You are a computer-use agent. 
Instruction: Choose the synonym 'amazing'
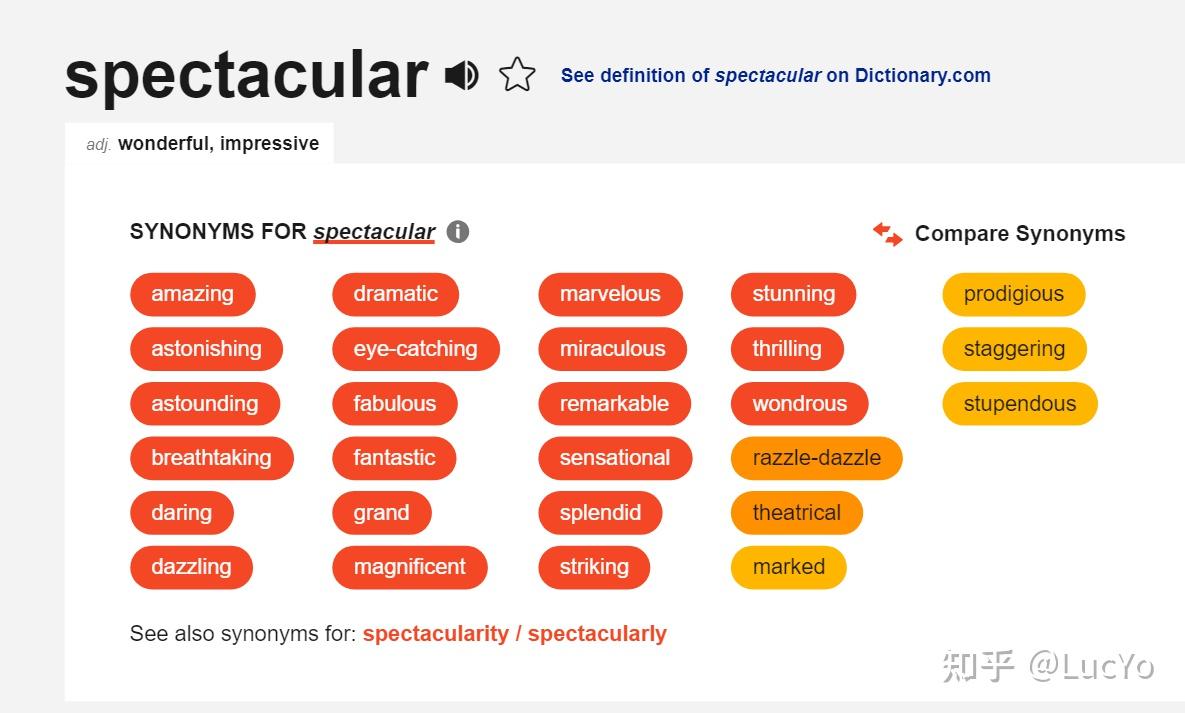(x=193, y=294)
